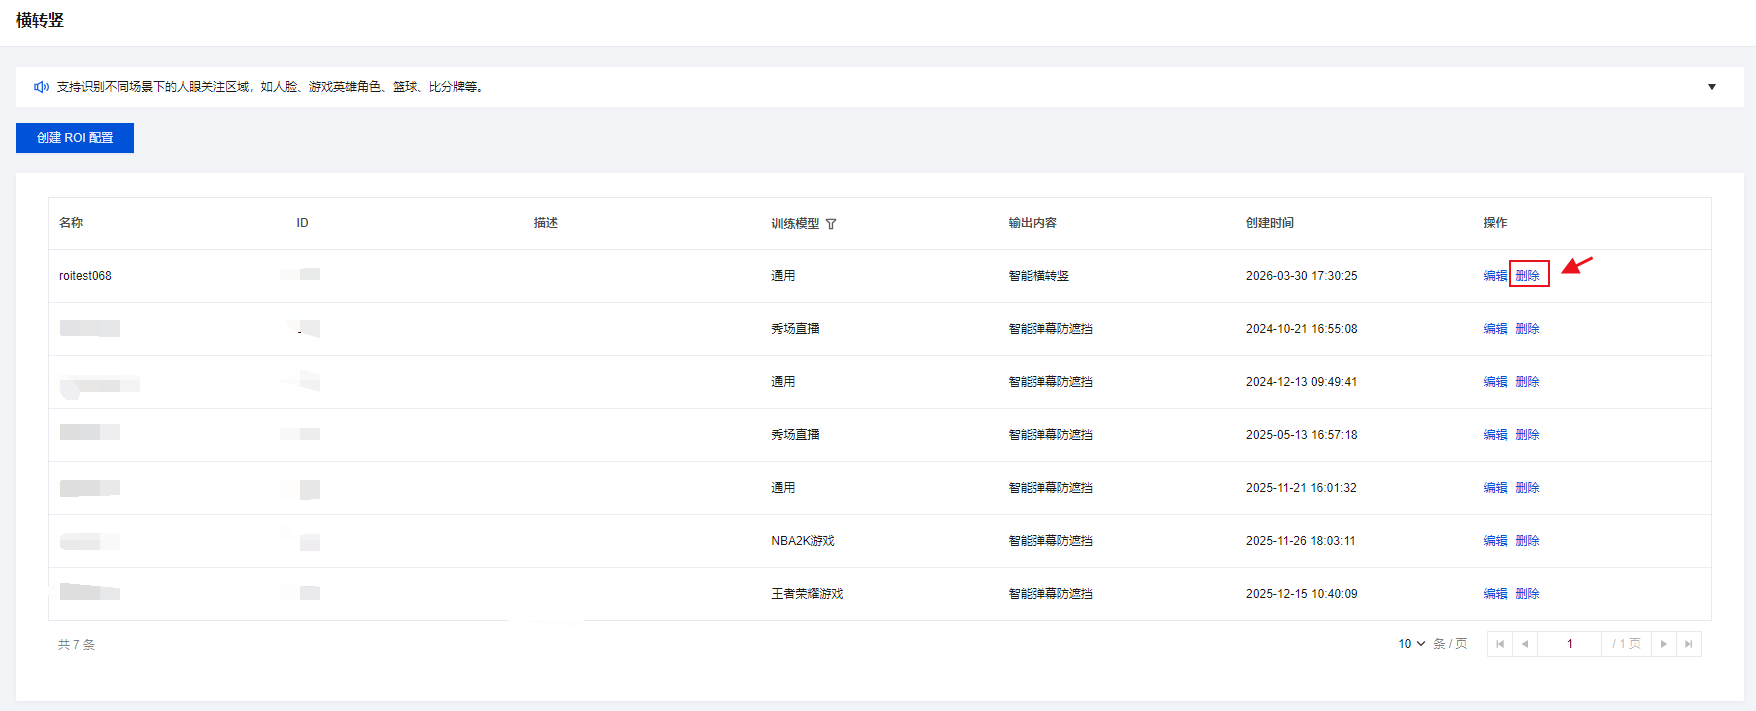Edit the row created 2024-12-13 09:49:41

tap(1495, 382)
